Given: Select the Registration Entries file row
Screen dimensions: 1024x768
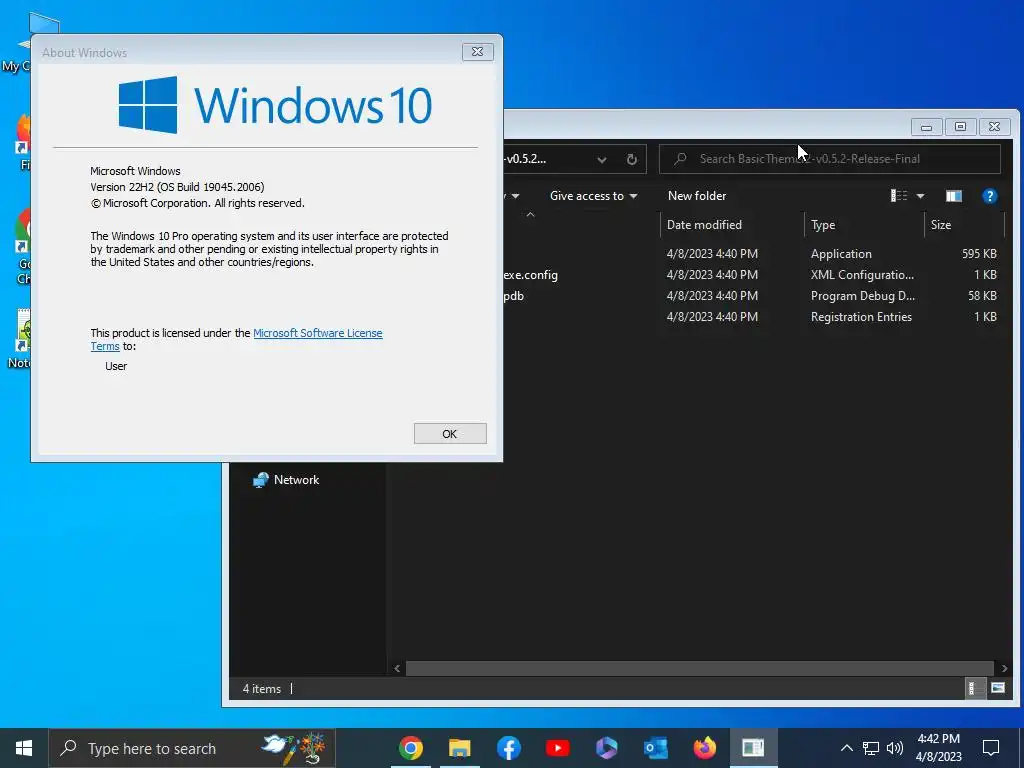Looking at the screenshot, I should tap(861, 317).
